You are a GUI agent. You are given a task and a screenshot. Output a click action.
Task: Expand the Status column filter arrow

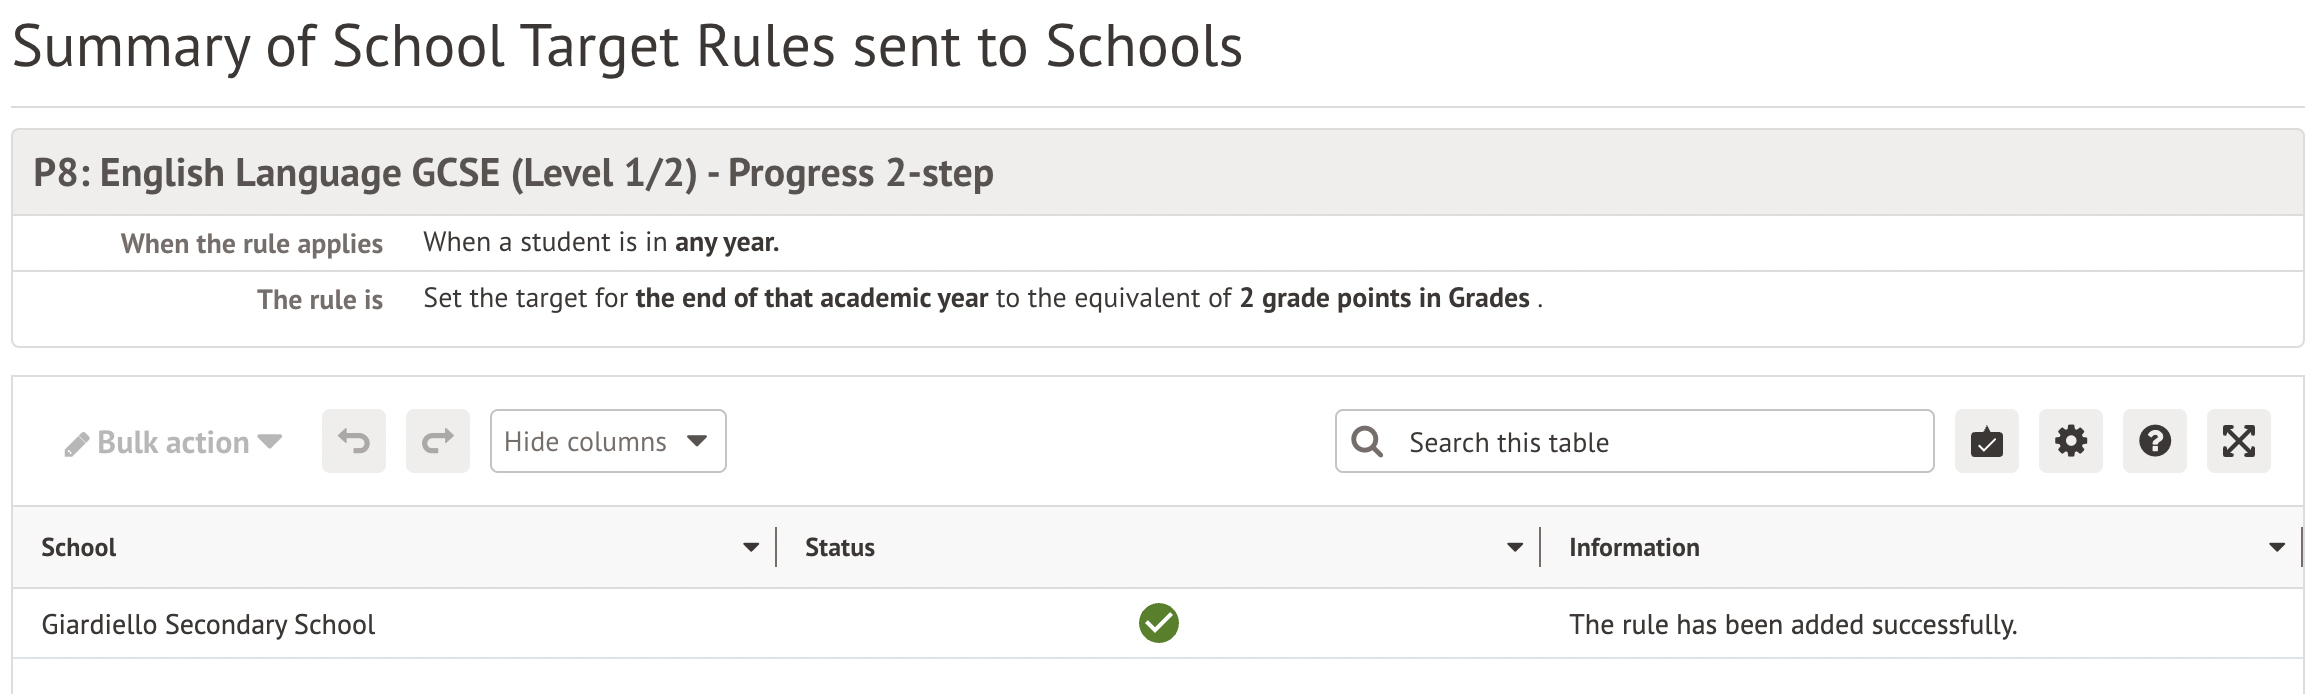pyautogui.click(x=1515, y=547)
